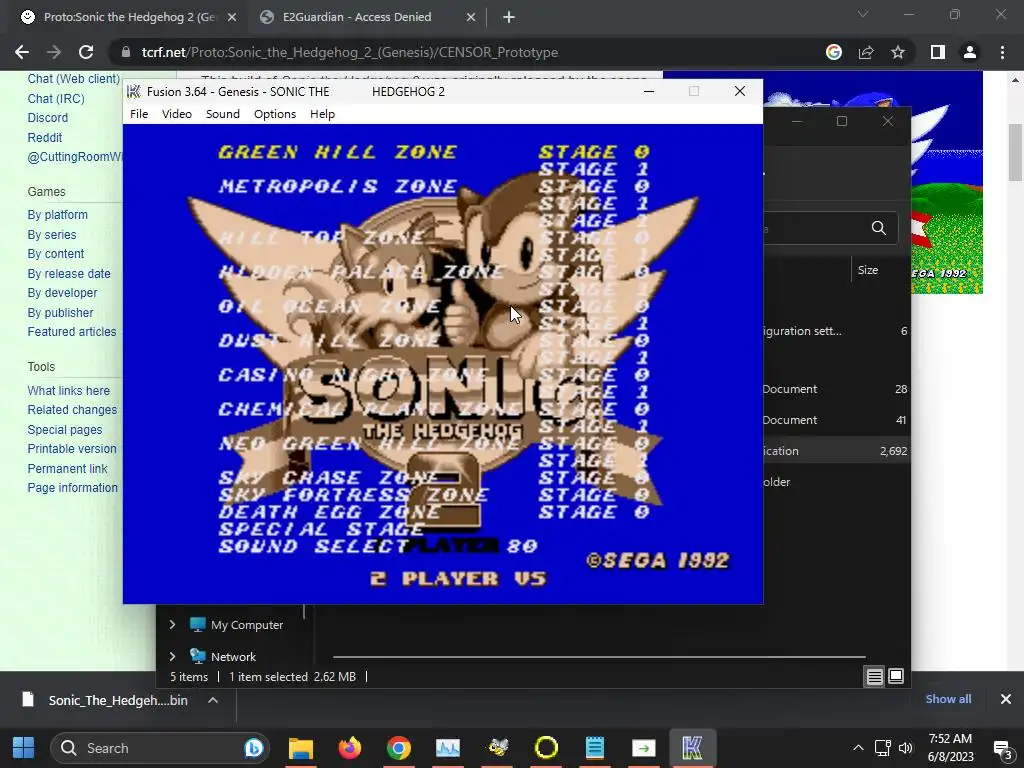Open the Chat (IRC) link
This screenshot has width=1024, height=768.
tap(56, 99)
